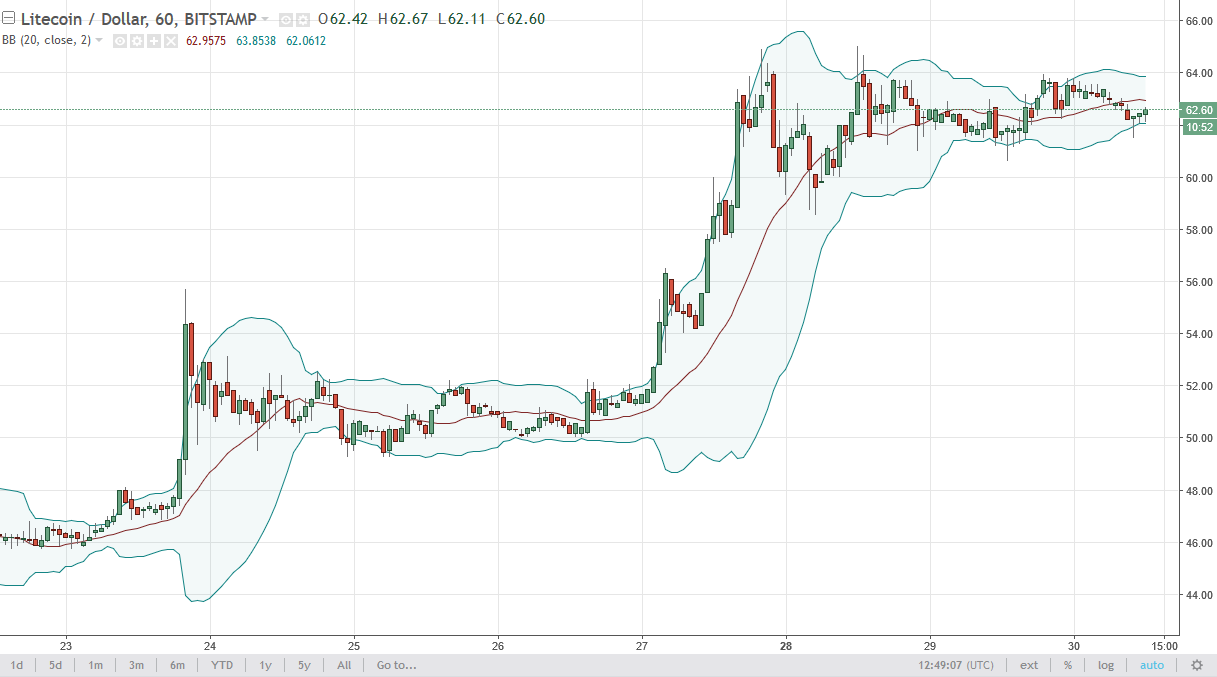Select the 3m time range
This screenshot has width=1217, height=677.
pos(136,665)
